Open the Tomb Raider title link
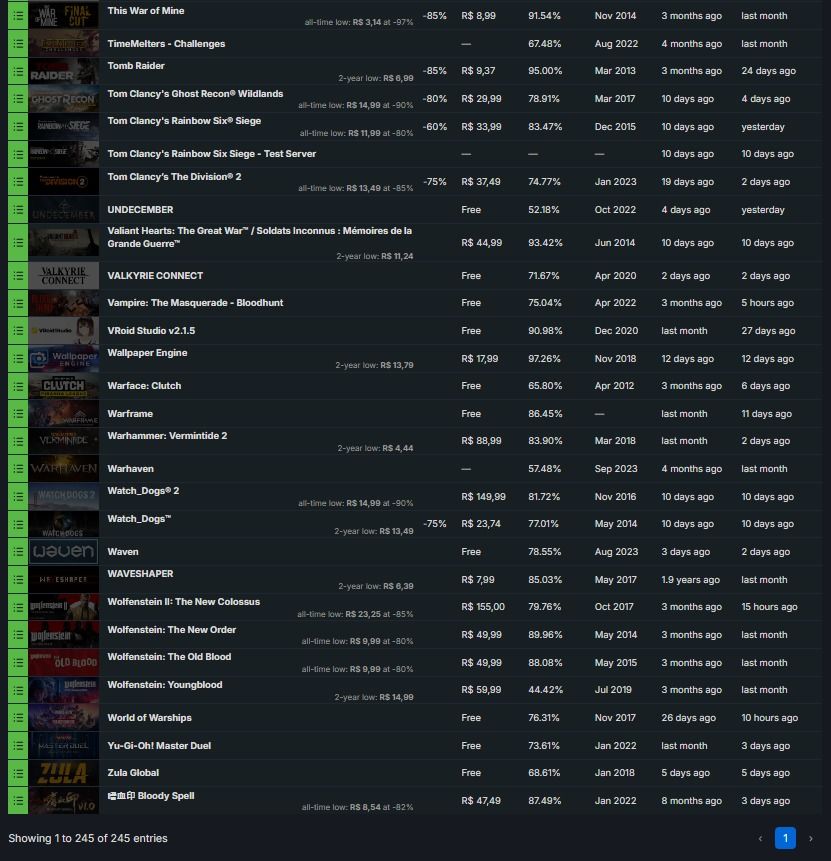 tap(136, 65)
